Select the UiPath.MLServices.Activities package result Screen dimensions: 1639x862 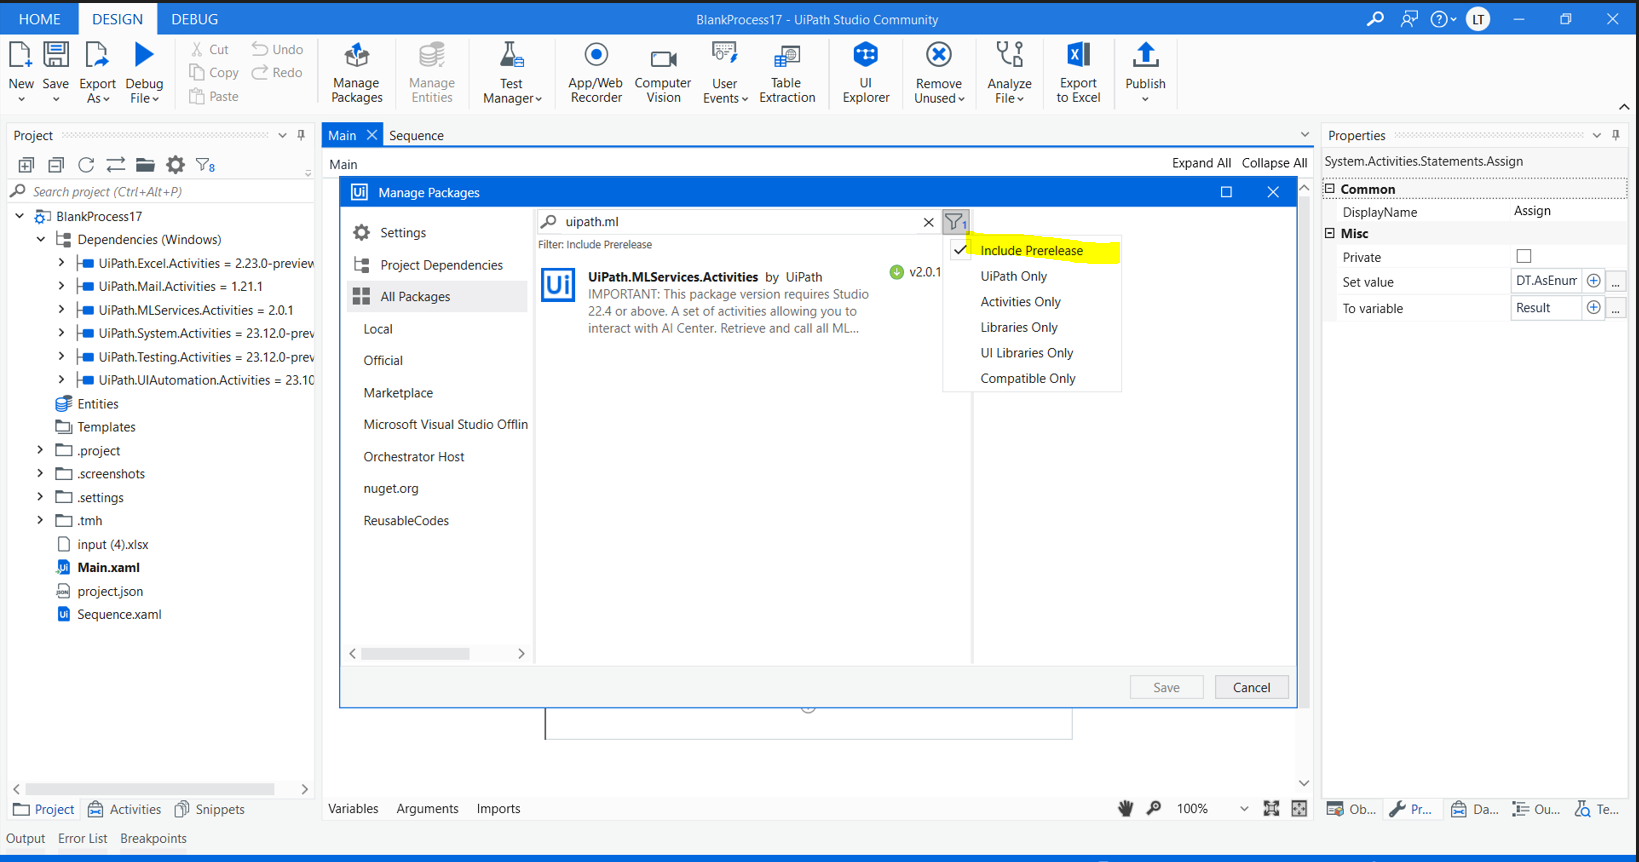[740, 302]
